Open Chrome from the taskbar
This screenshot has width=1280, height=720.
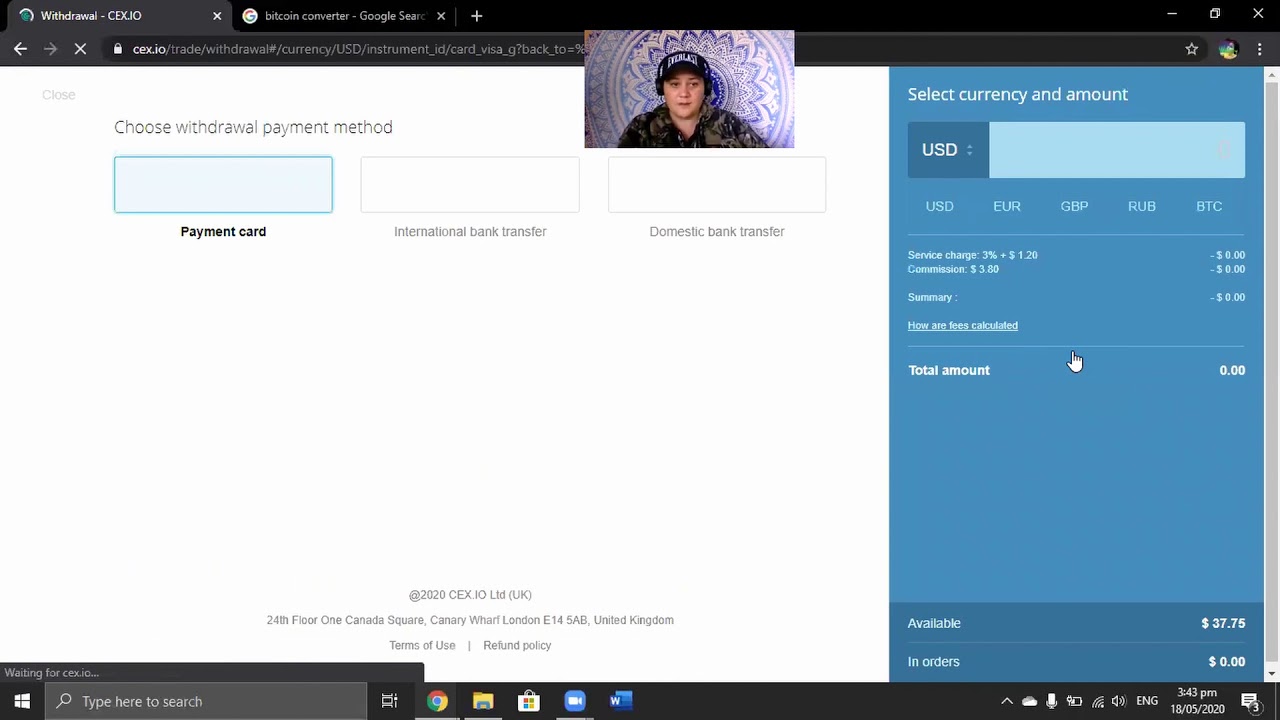pyautogui.click(x=437, y=701)
